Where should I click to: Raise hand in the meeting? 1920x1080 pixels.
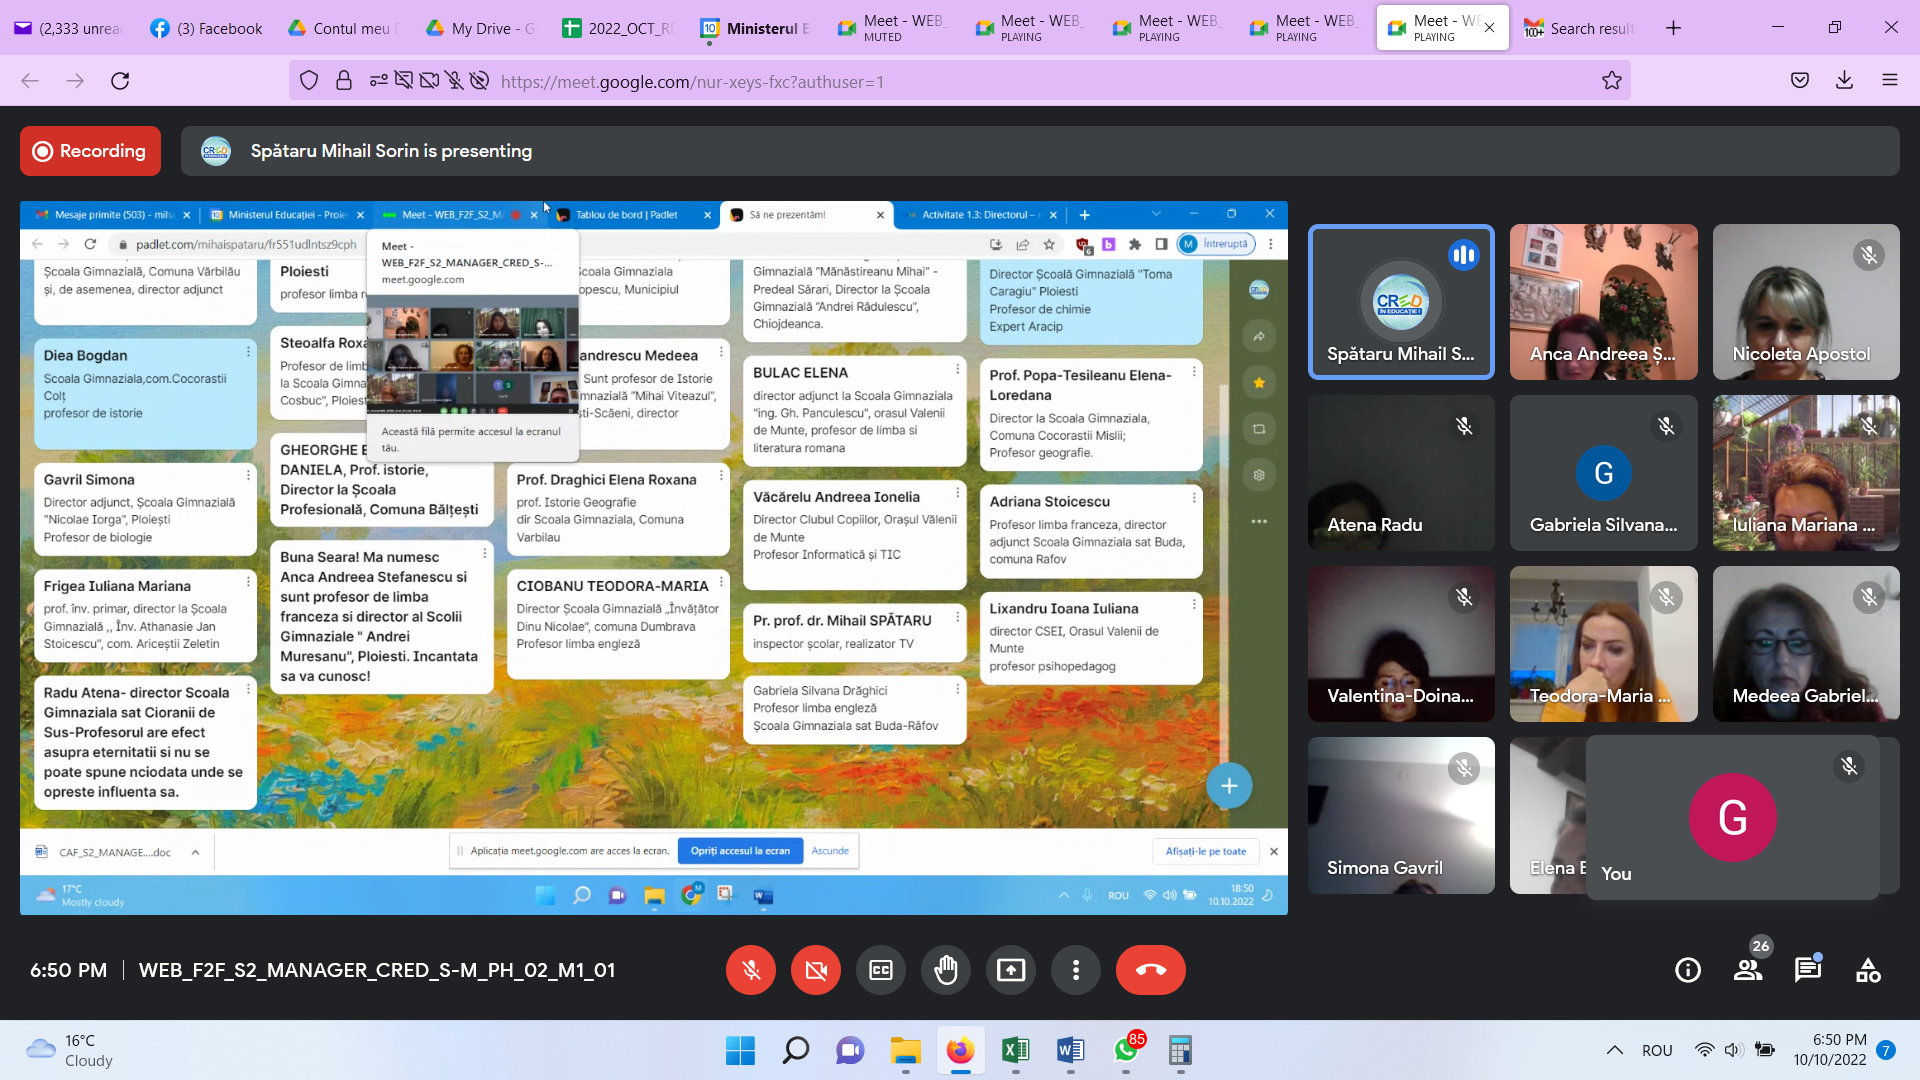point(946,970)
